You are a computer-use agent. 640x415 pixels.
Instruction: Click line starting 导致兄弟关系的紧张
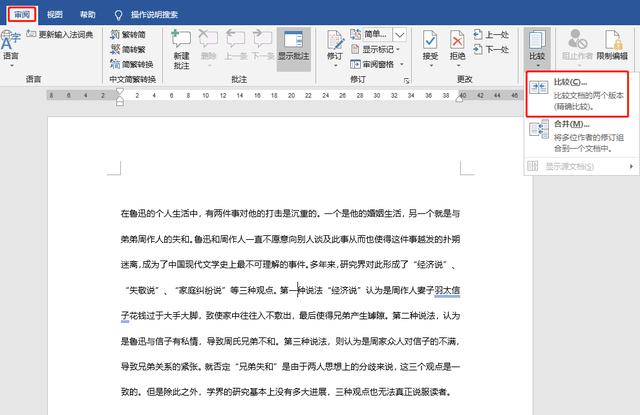tap(290, 366)
